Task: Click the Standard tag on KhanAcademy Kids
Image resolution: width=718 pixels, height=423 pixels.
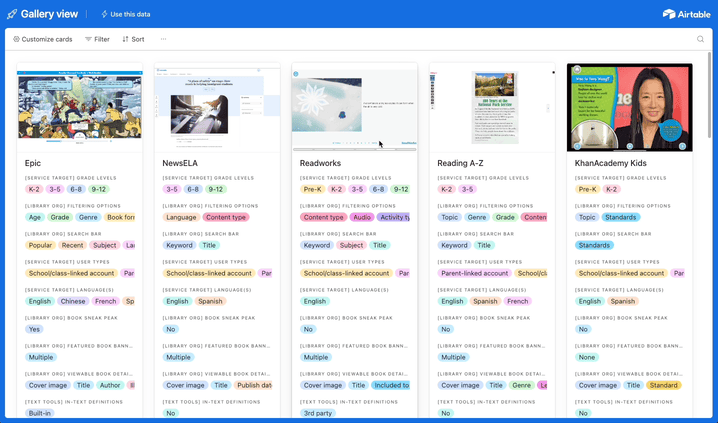Action: pos(664,385)
